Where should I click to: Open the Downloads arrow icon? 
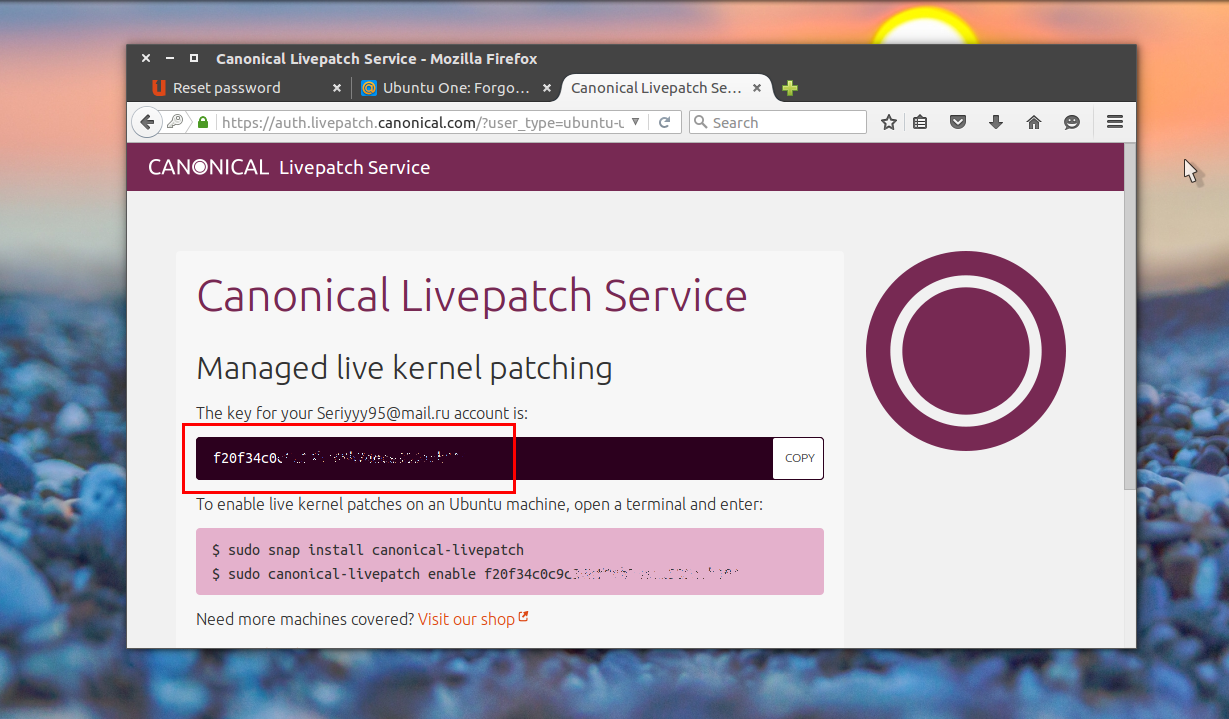coord(995,122)
